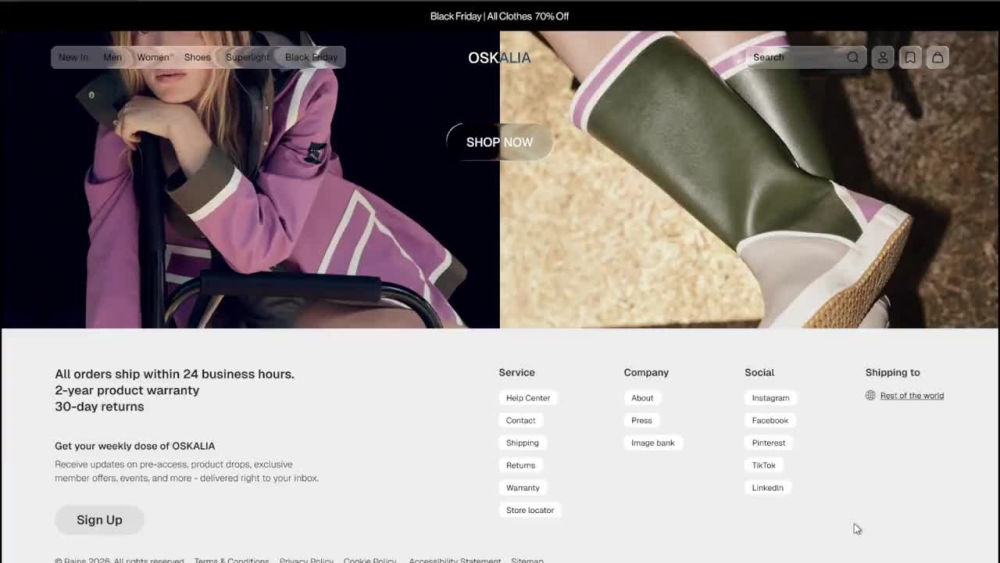Click the Service column heading
The height and width of the screenshot is (563, 1000).
pyautogui.click(x=517, y=372)
